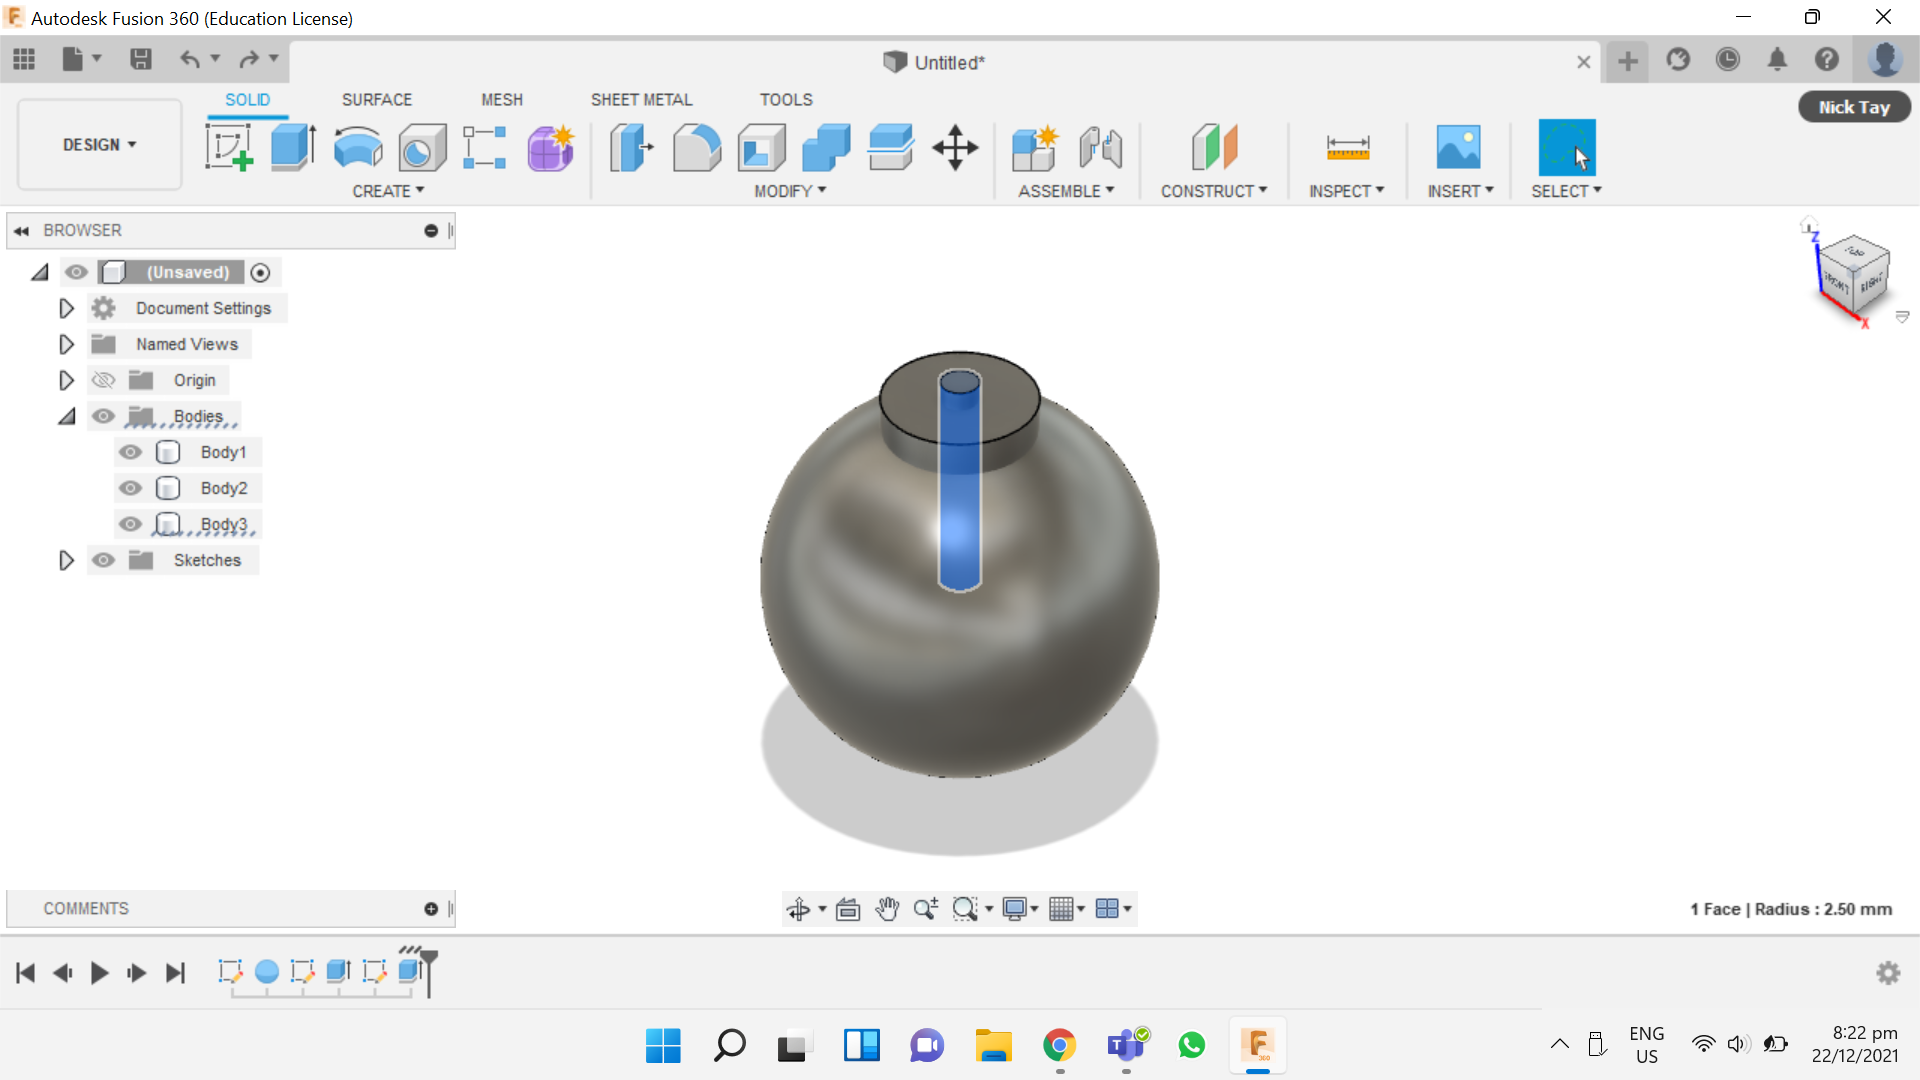Image resolution: width=1920 pixels, height=1080 pixels.
Task: Open the DESIGN workspace dropdown
Action: (x=99, y=145)
